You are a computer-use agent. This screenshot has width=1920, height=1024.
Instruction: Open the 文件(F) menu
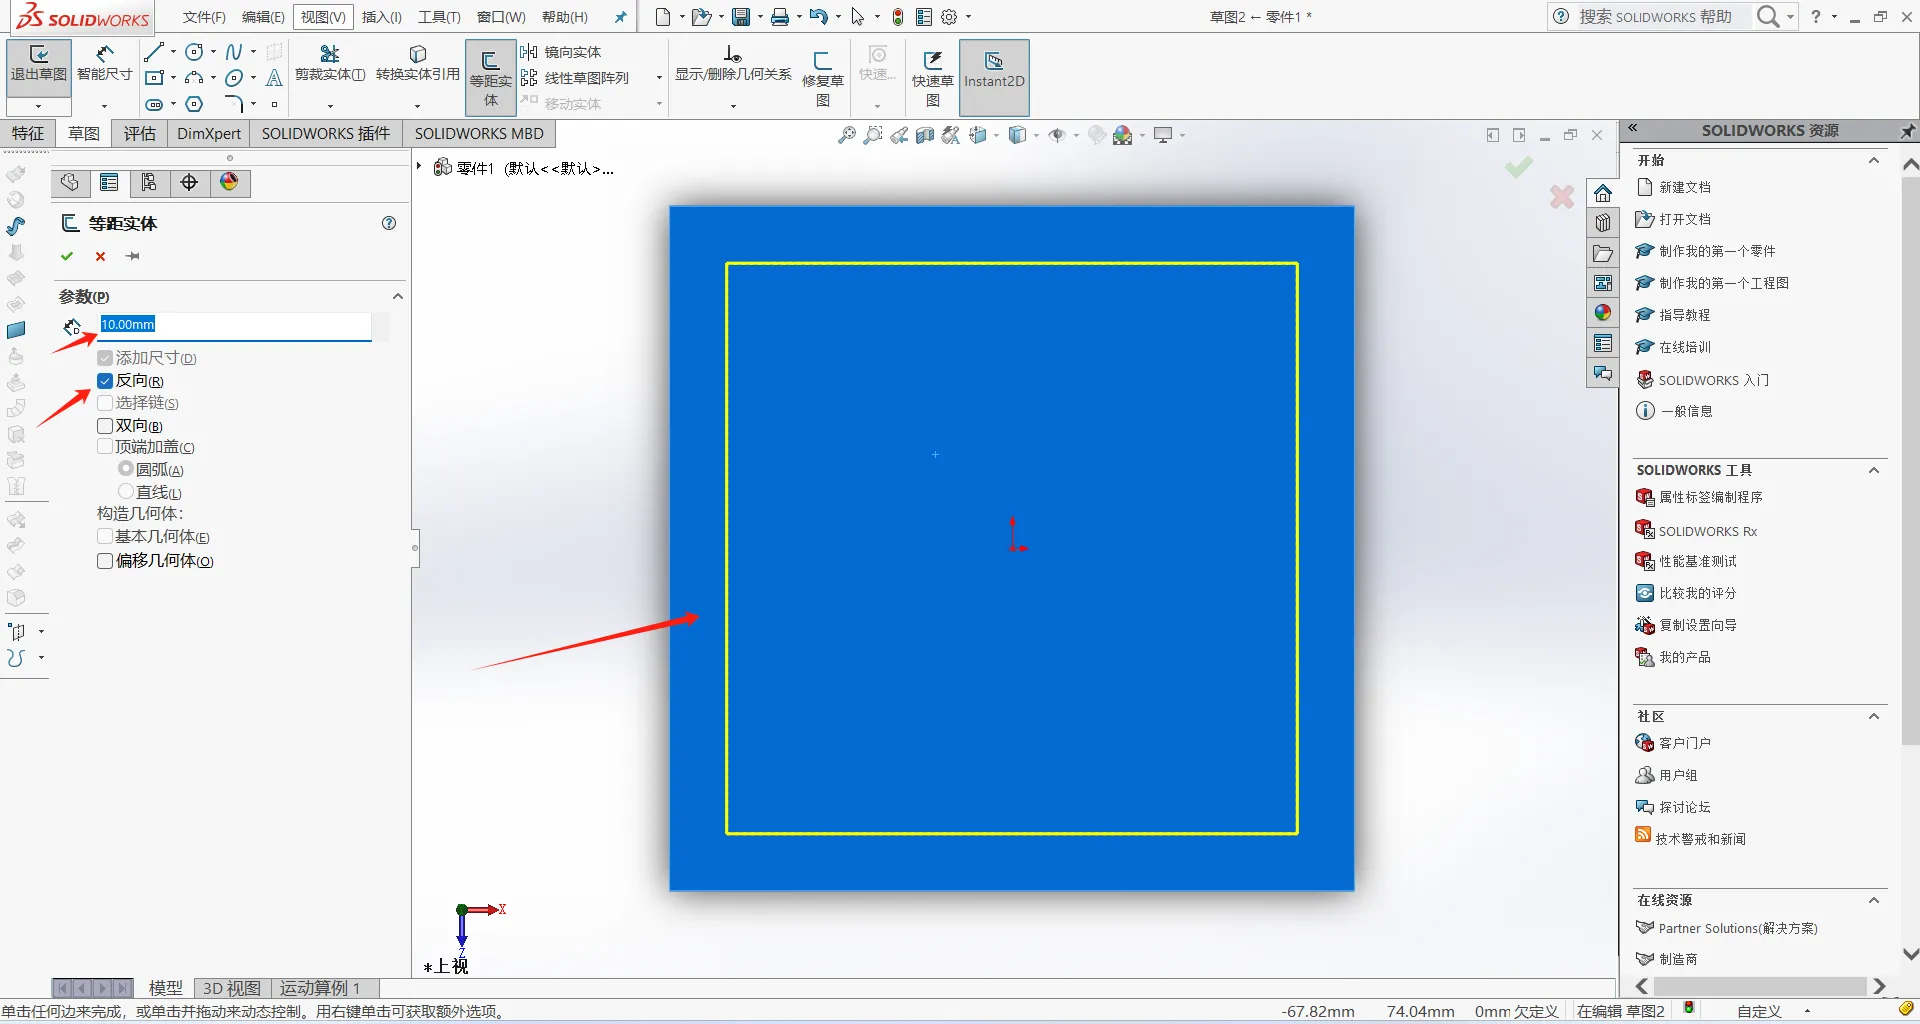coord(204,17)
